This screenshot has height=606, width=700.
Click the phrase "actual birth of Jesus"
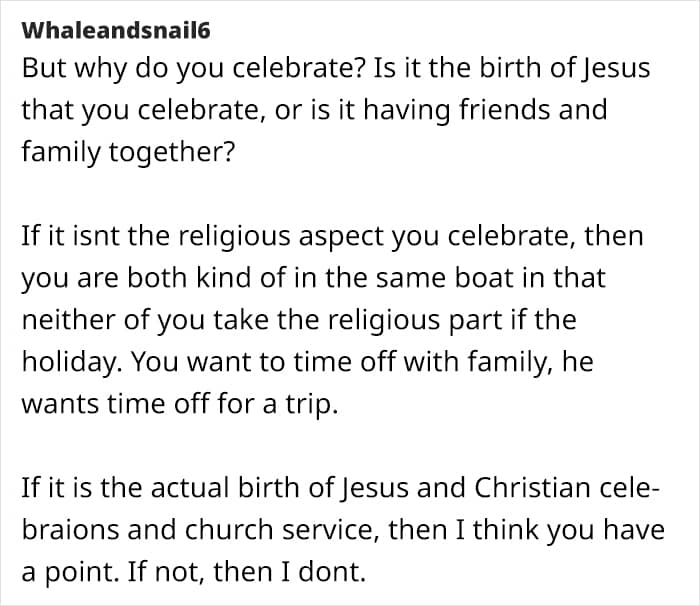(x=279, y=488)
